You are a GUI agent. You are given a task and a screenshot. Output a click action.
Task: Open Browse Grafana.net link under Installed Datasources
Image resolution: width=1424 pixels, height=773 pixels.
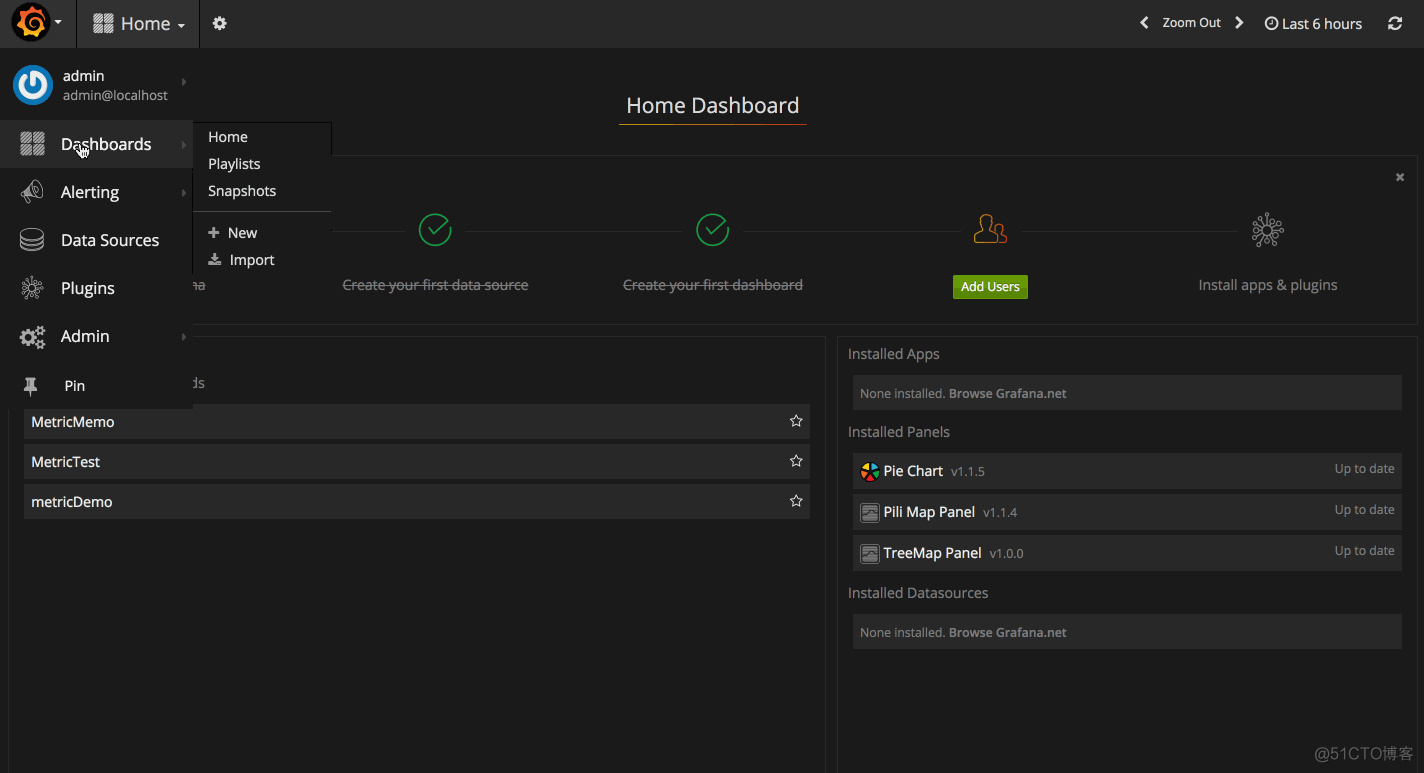[1007, 632]
